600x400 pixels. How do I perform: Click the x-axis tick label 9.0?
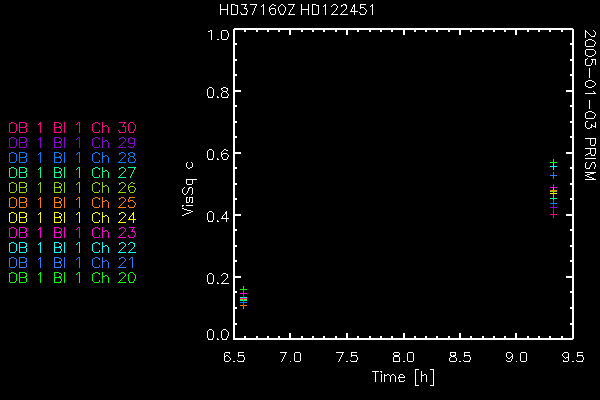[516, 357]
